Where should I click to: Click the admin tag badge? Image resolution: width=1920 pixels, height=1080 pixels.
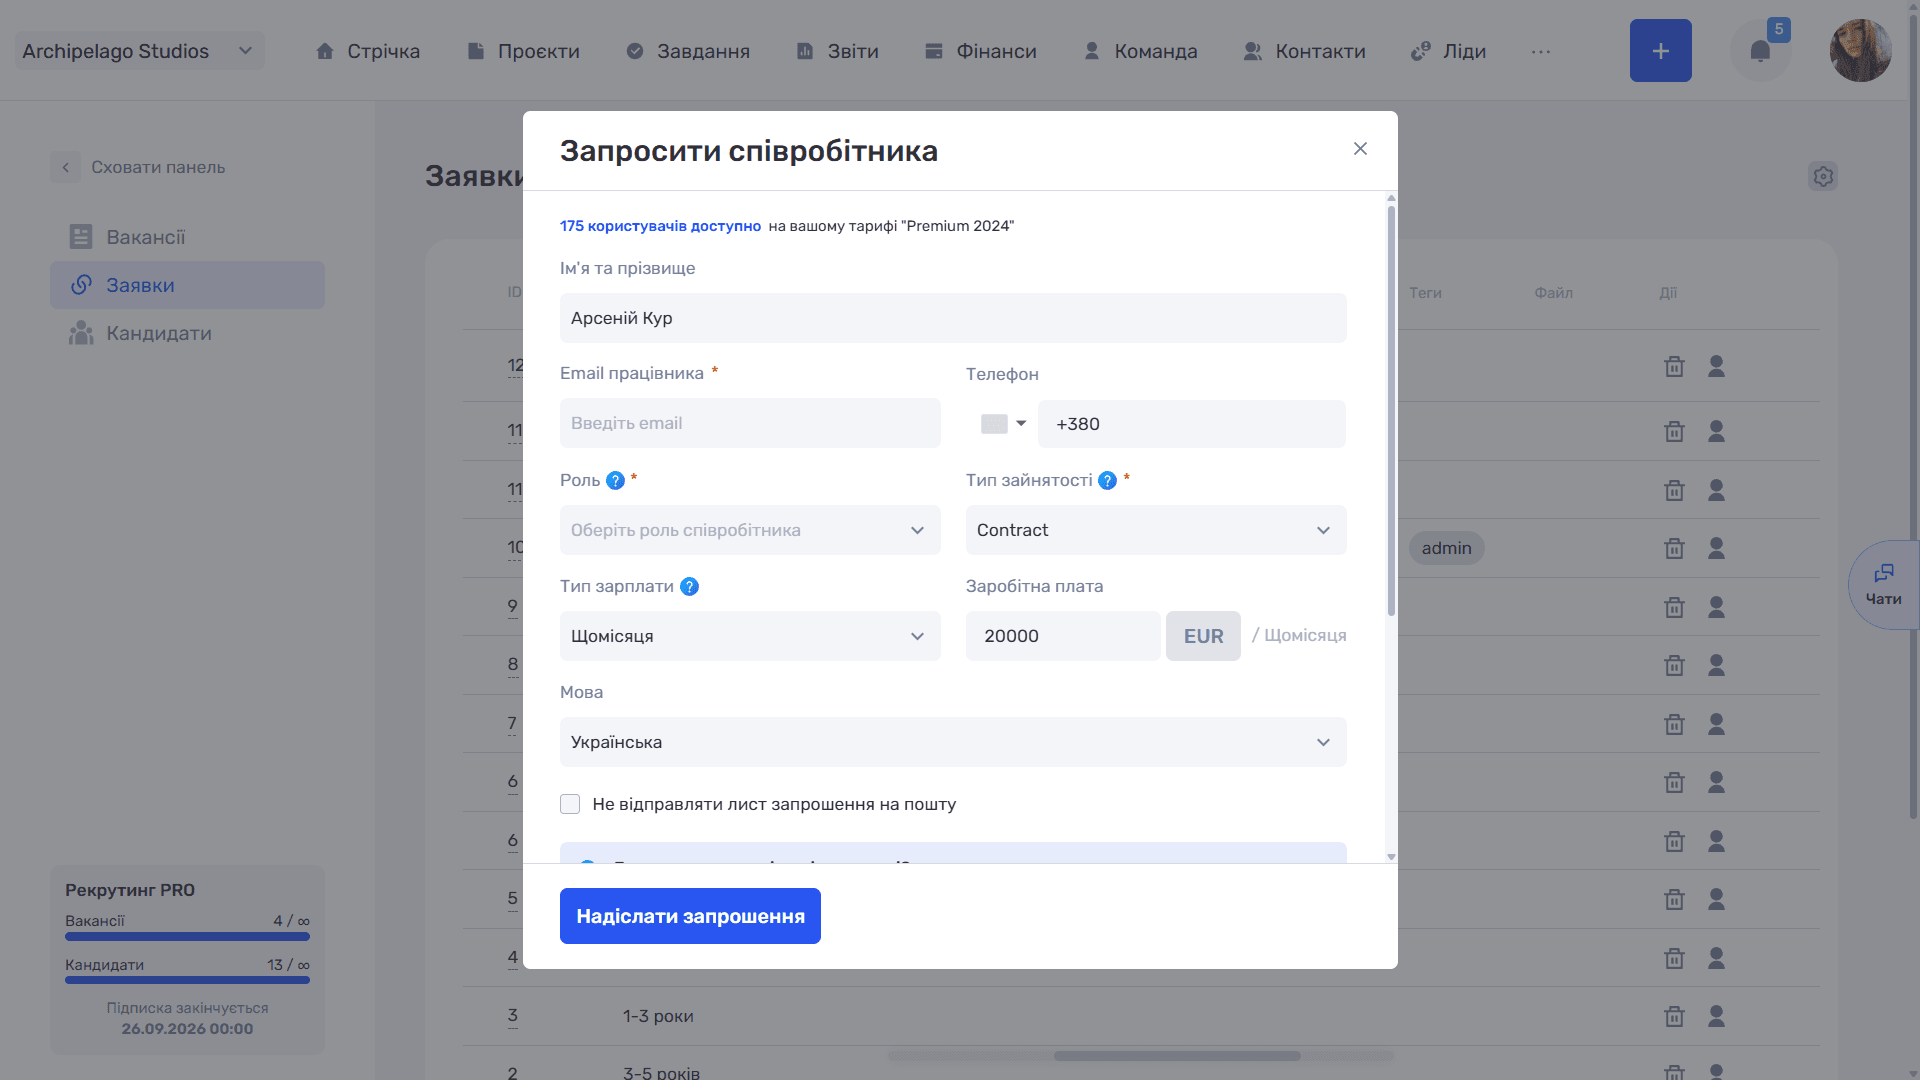[1446, 548]
